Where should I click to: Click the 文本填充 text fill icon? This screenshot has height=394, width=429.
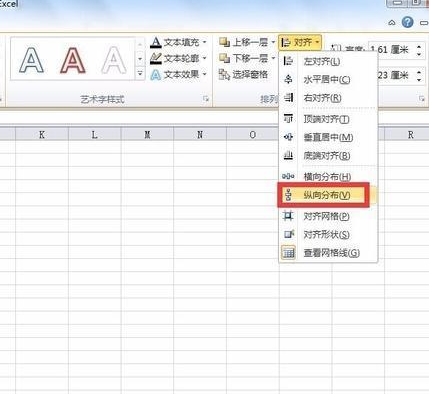click(x=155, y=42)
